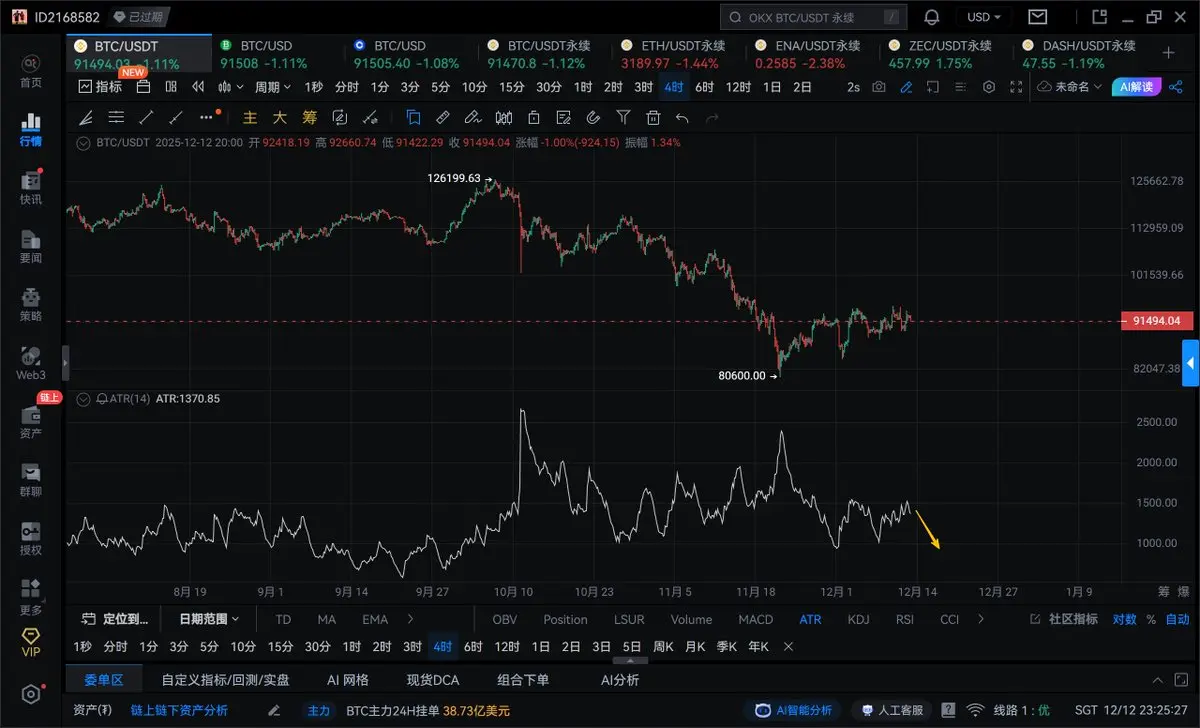The image size is (1200, 728).
Task: Expand more moving averages arrow after EMA
Action: point(410,619)
